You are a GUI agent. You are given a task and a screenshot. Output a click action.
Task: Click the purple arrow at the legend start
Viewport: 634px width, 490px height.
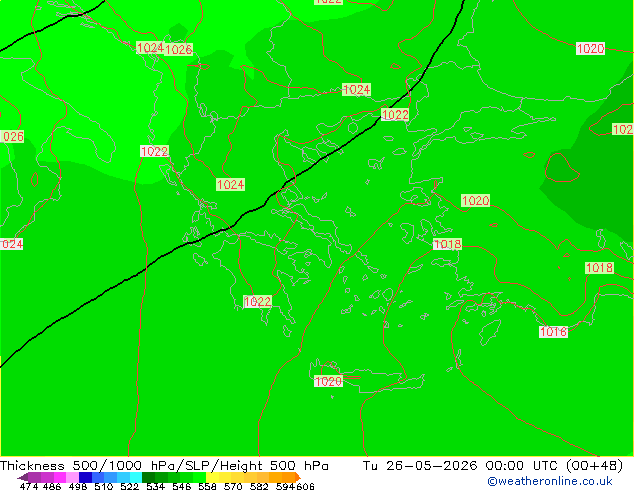22,478
